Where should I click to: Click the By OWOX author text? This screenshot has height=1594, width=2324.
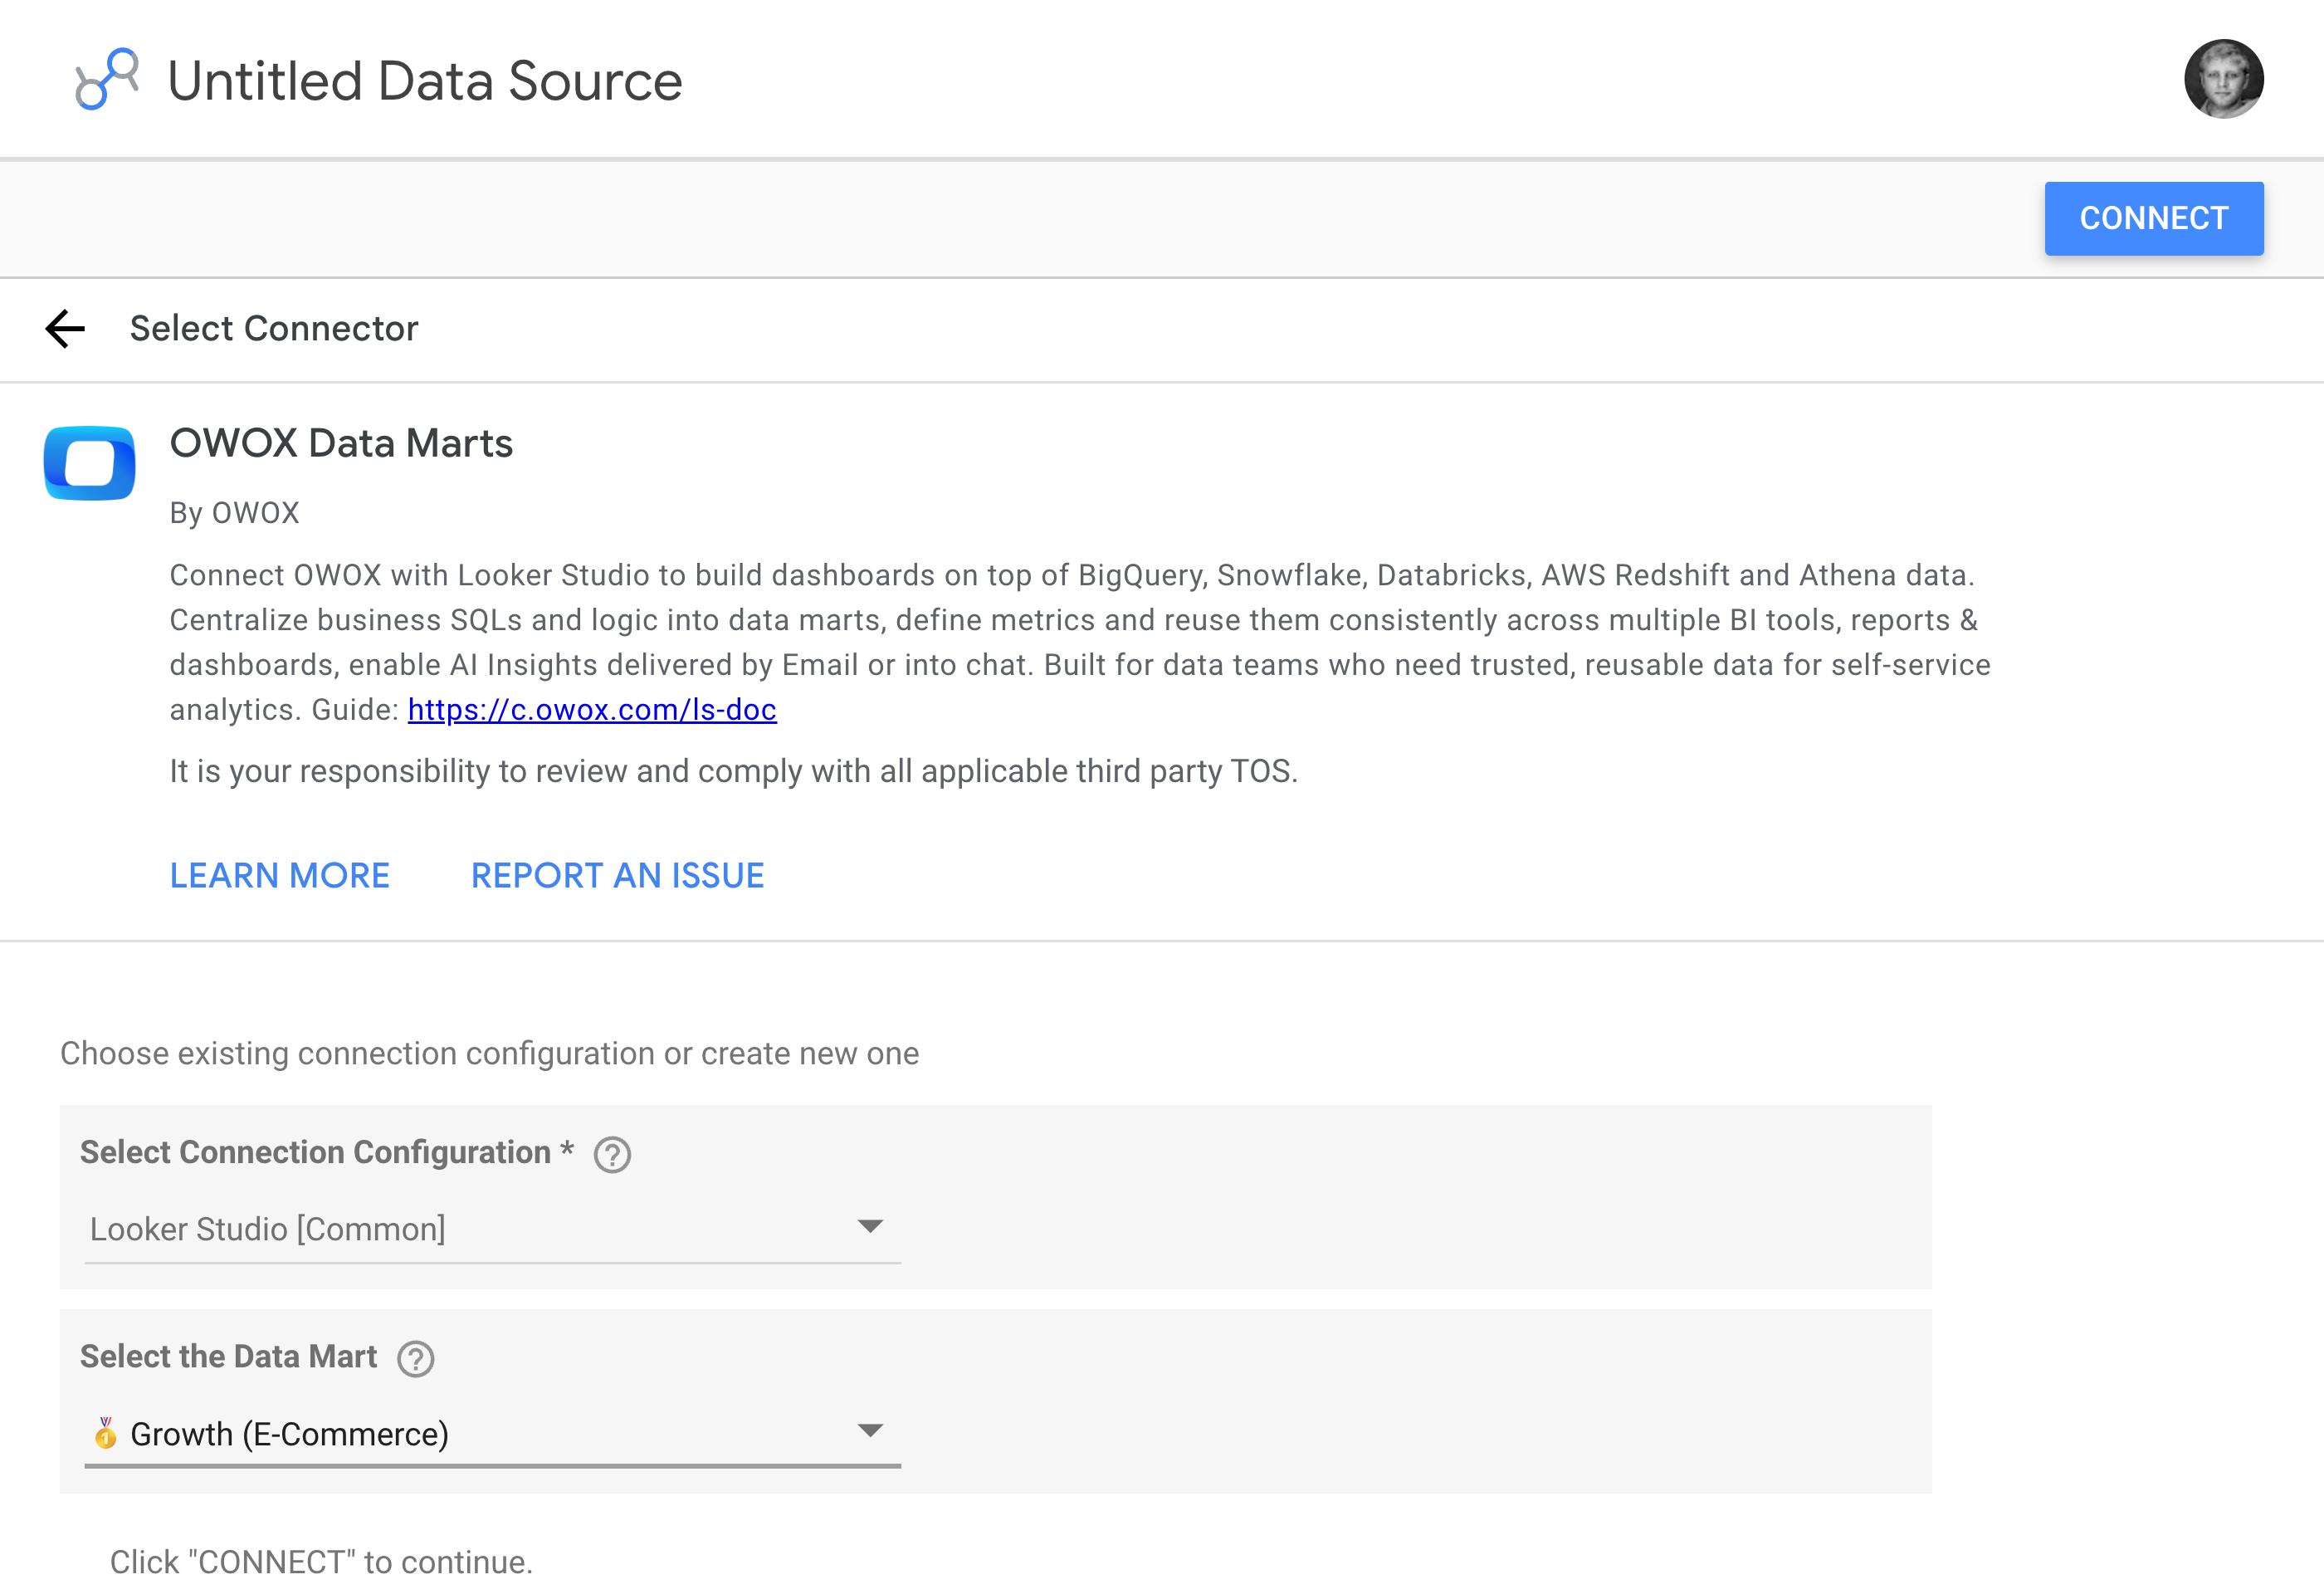tap(234, 512)
